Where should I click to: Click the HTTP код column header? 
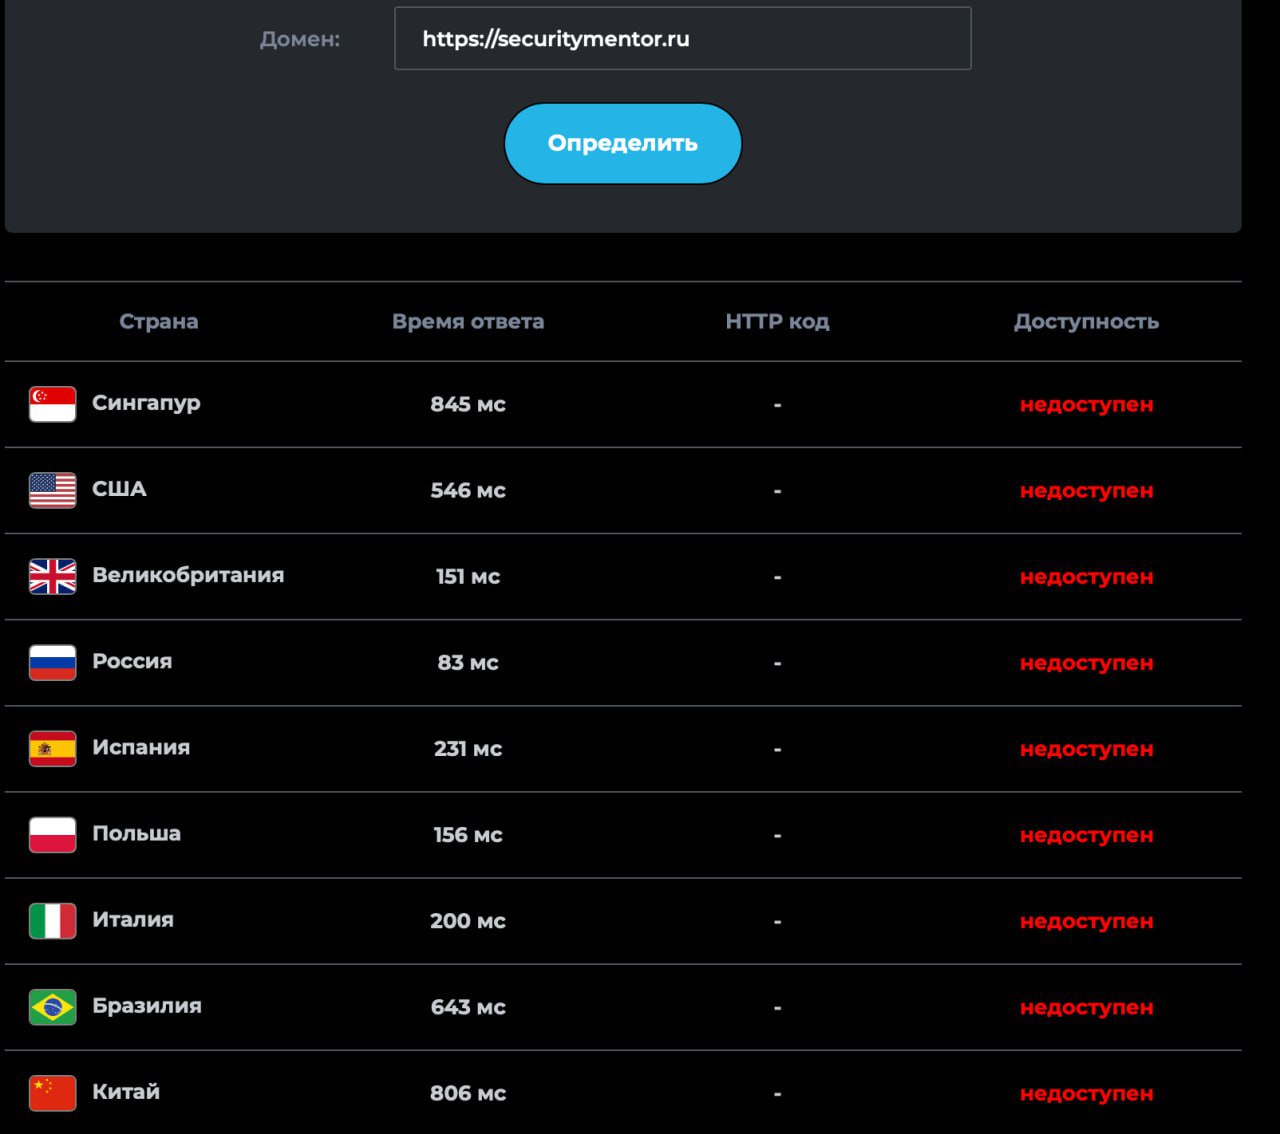click(777, 321)
